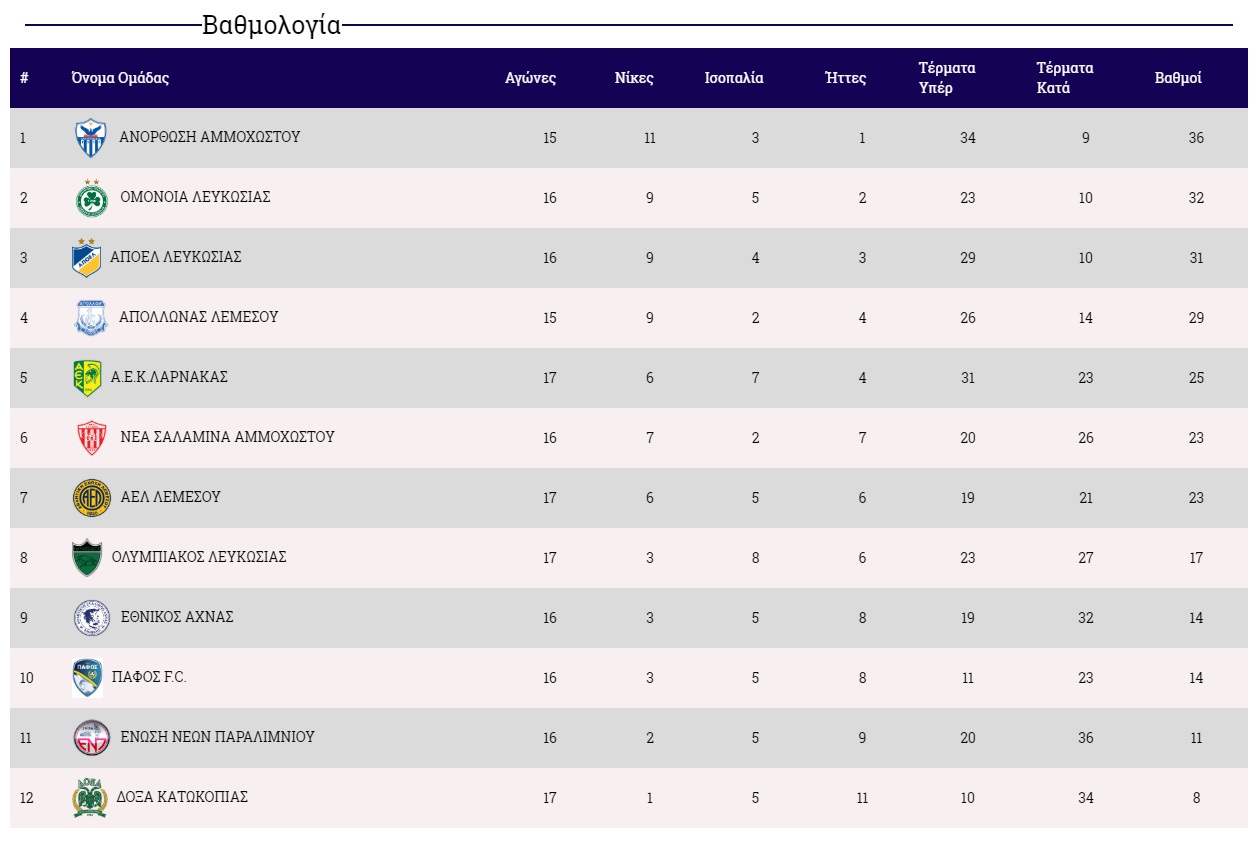
Task: Click Olympiakos Lefkosias draws value 8
Action: click(x=756, y=558)
